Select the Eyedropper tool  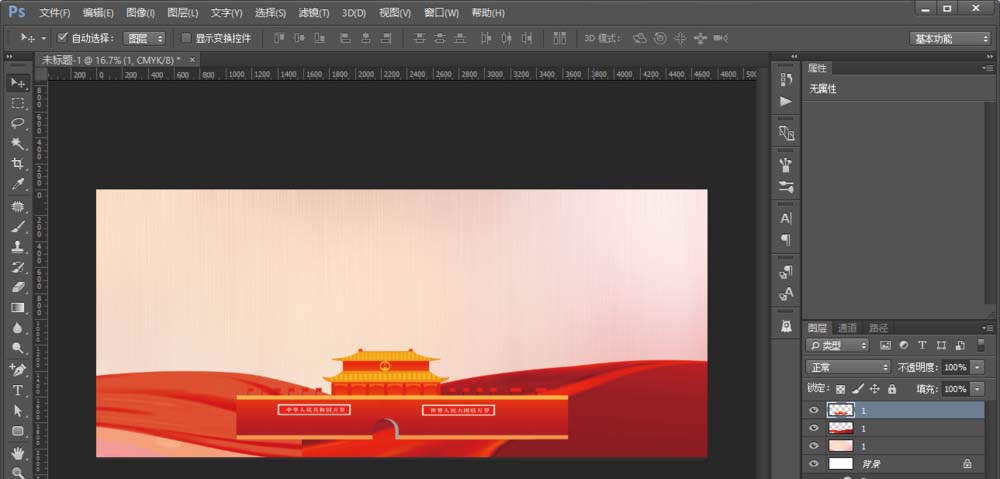[x=18, y=184]
